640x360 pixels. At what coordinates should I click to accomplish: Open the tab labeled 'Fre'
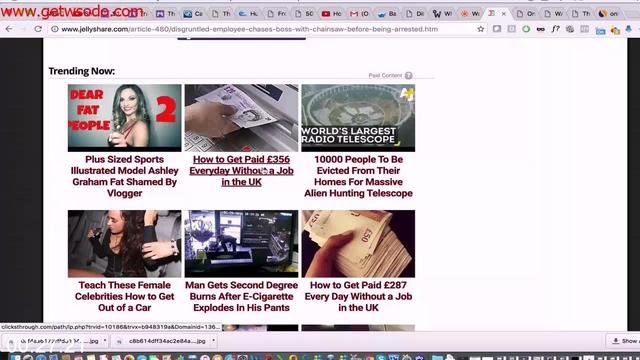pyautogui.click(x=276, y=13)
